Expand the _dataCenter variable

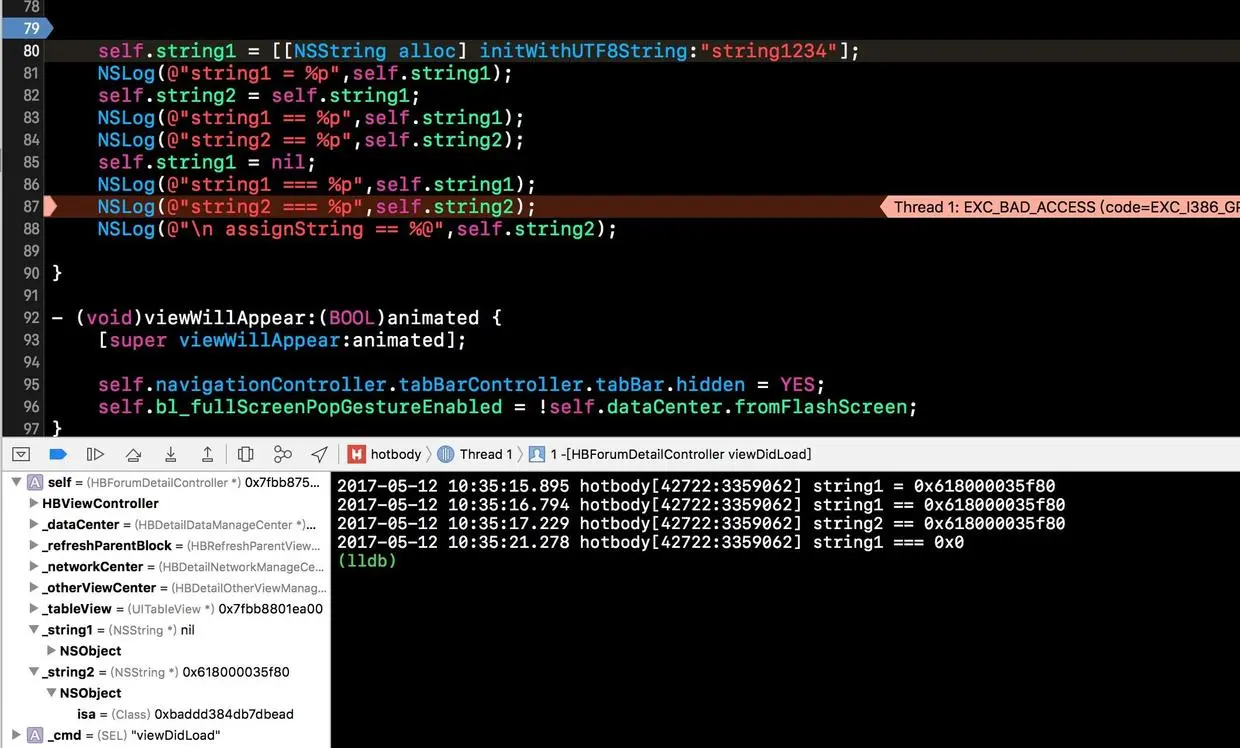(35, 524)
